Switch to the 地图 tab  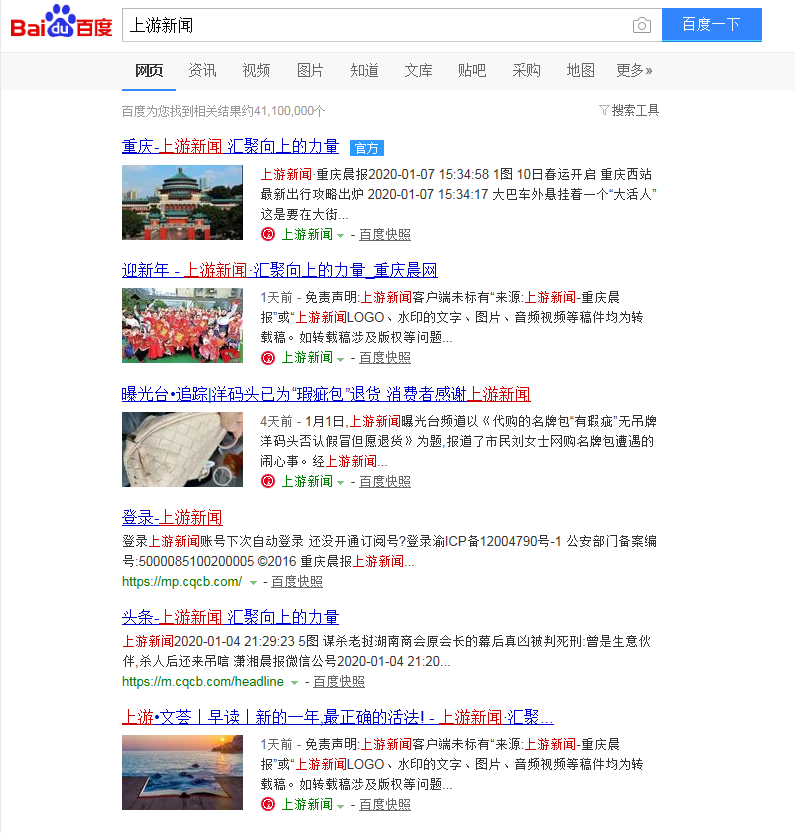point(580,70)
